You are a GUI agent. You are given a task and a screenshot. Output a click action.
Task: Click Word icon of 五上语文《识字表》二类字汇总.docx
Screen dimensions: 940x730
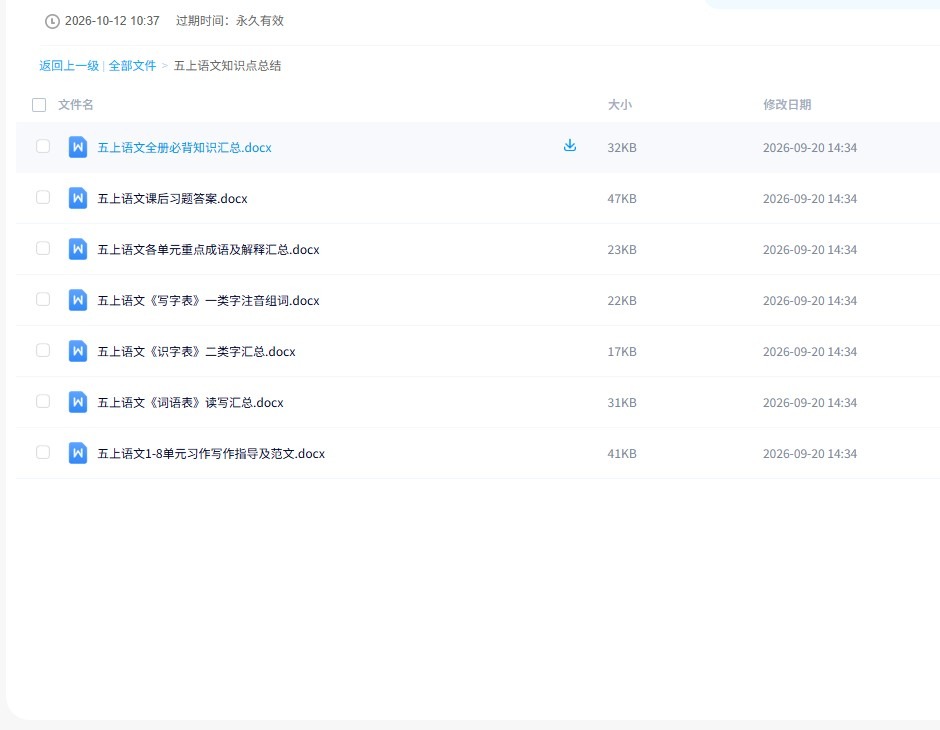click(78, 351)
